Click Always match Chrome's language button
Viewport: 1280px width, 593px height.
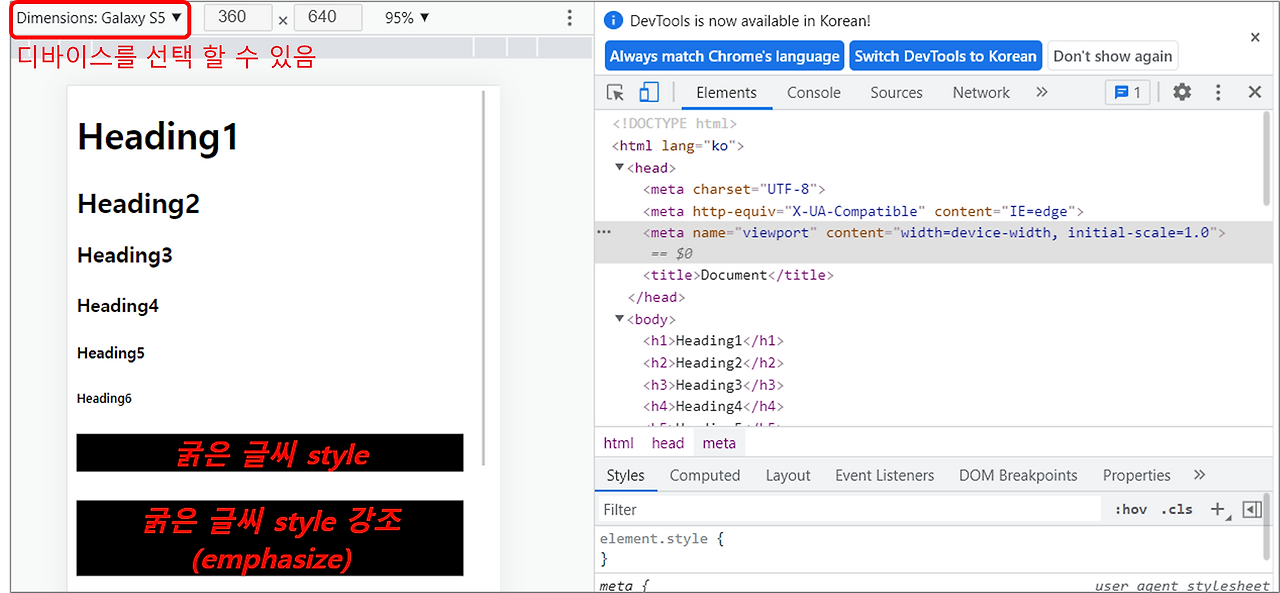[x=724, y=56]
